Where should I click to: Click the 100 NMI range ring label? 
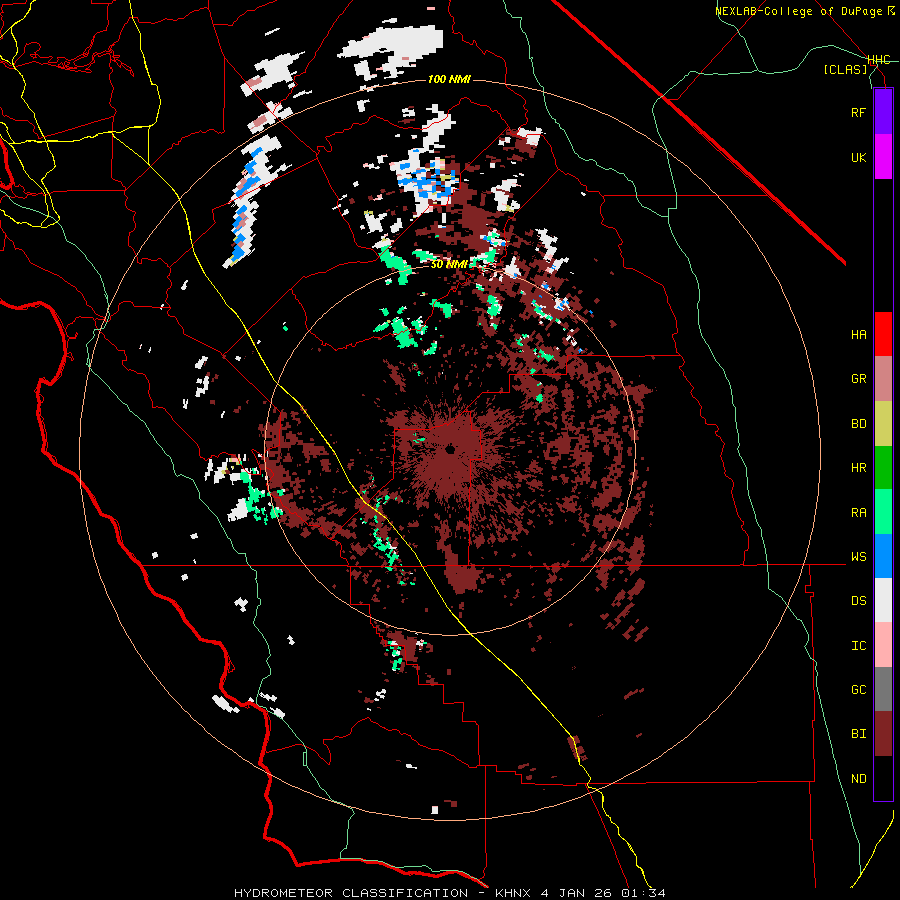(x=449, y=79)
